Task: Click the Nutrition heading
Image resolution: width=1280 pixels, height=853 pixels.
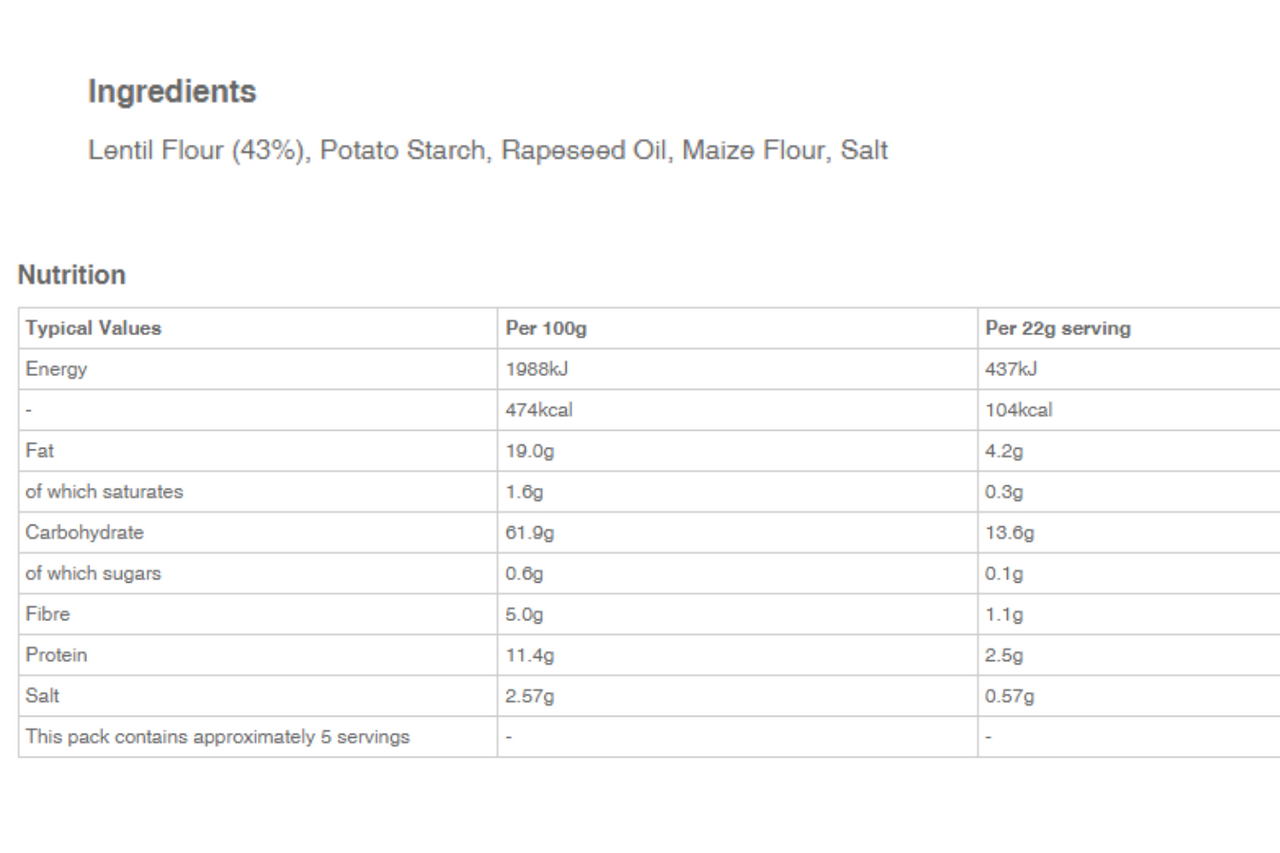Action: (x=72, y=275)
